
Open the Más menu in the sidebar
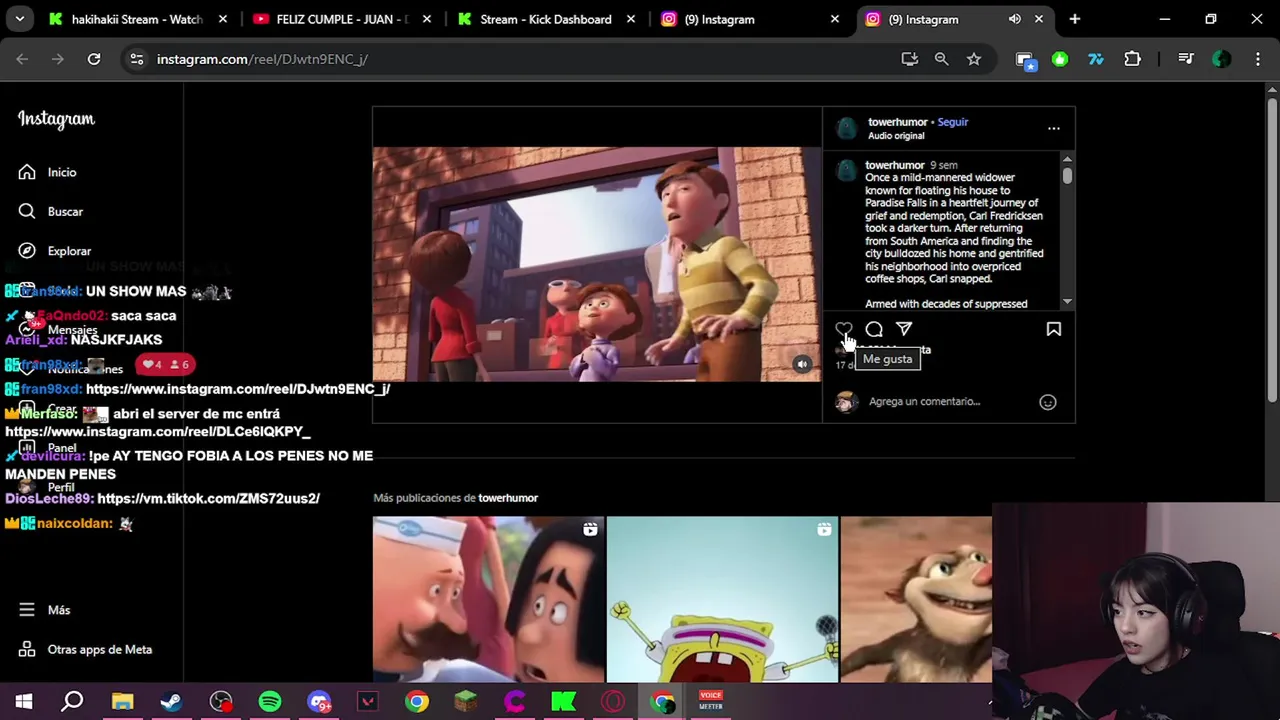(x=44, y=610)
